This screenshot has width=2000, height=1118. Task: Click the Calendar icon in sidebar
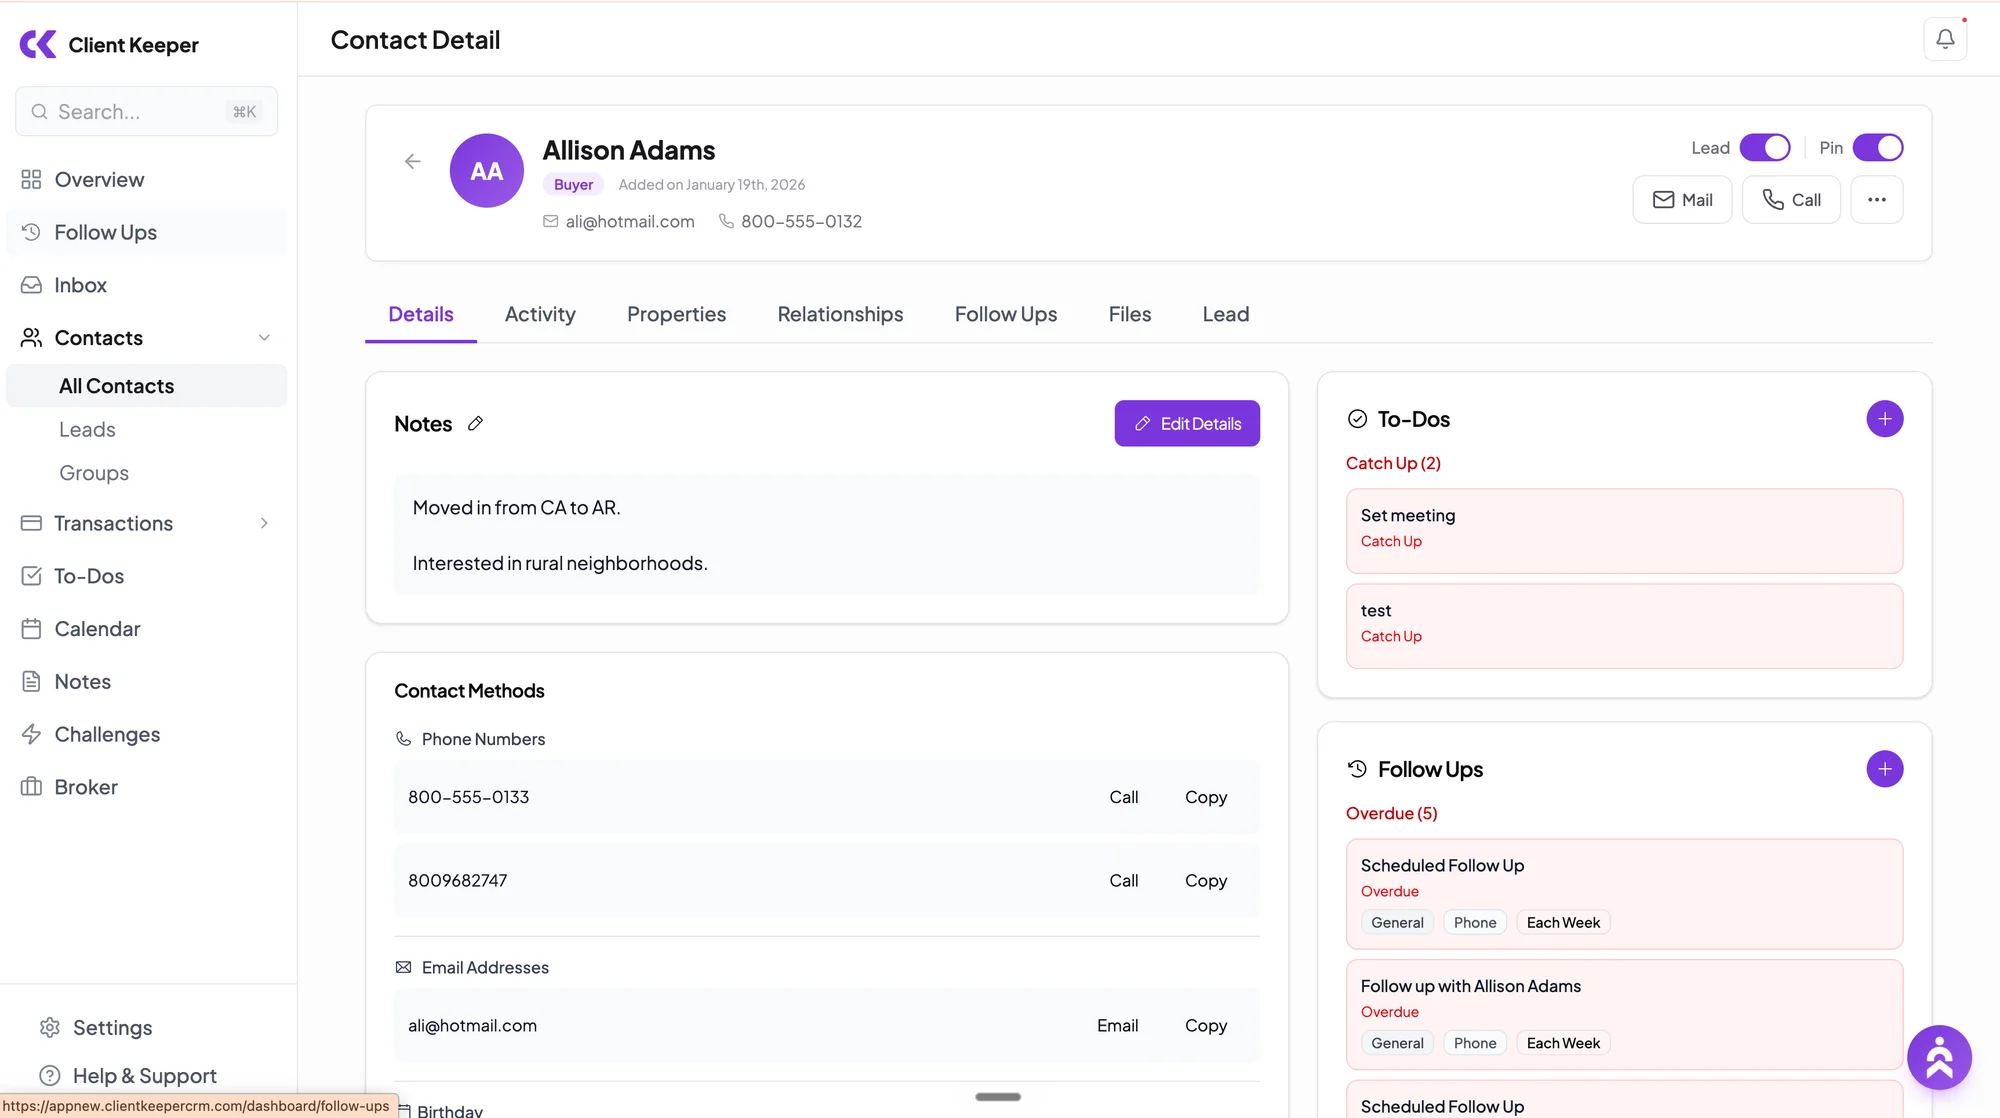pyautogui.click(x=31, y=629)
